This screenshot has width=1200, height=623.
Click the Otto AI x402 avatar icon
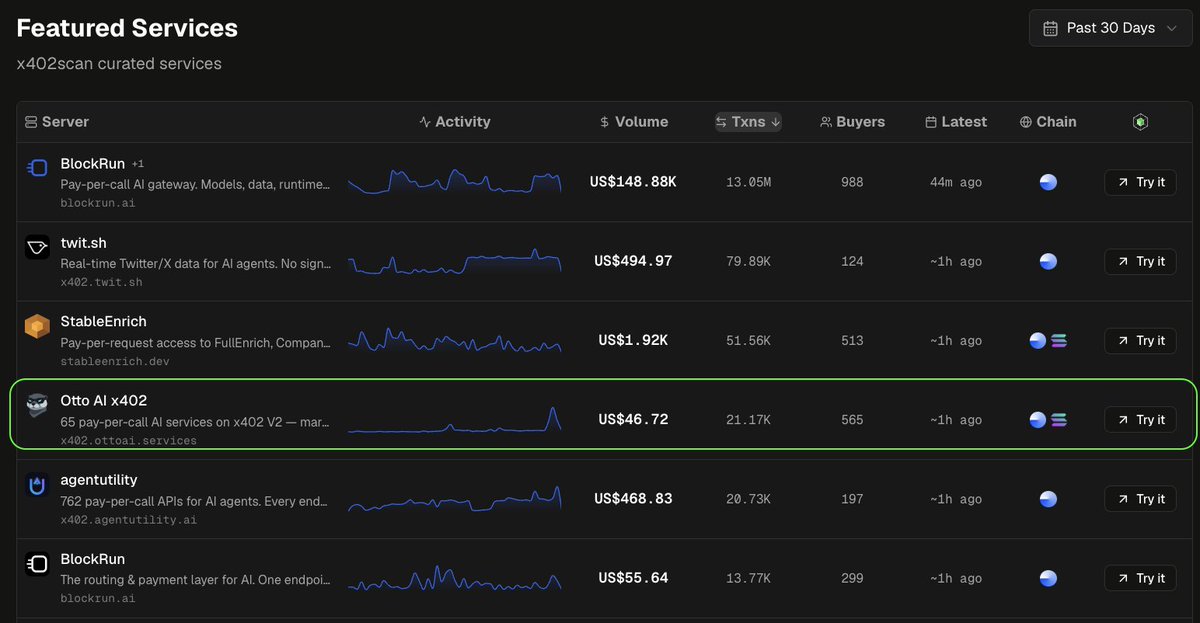click(37, 406)
